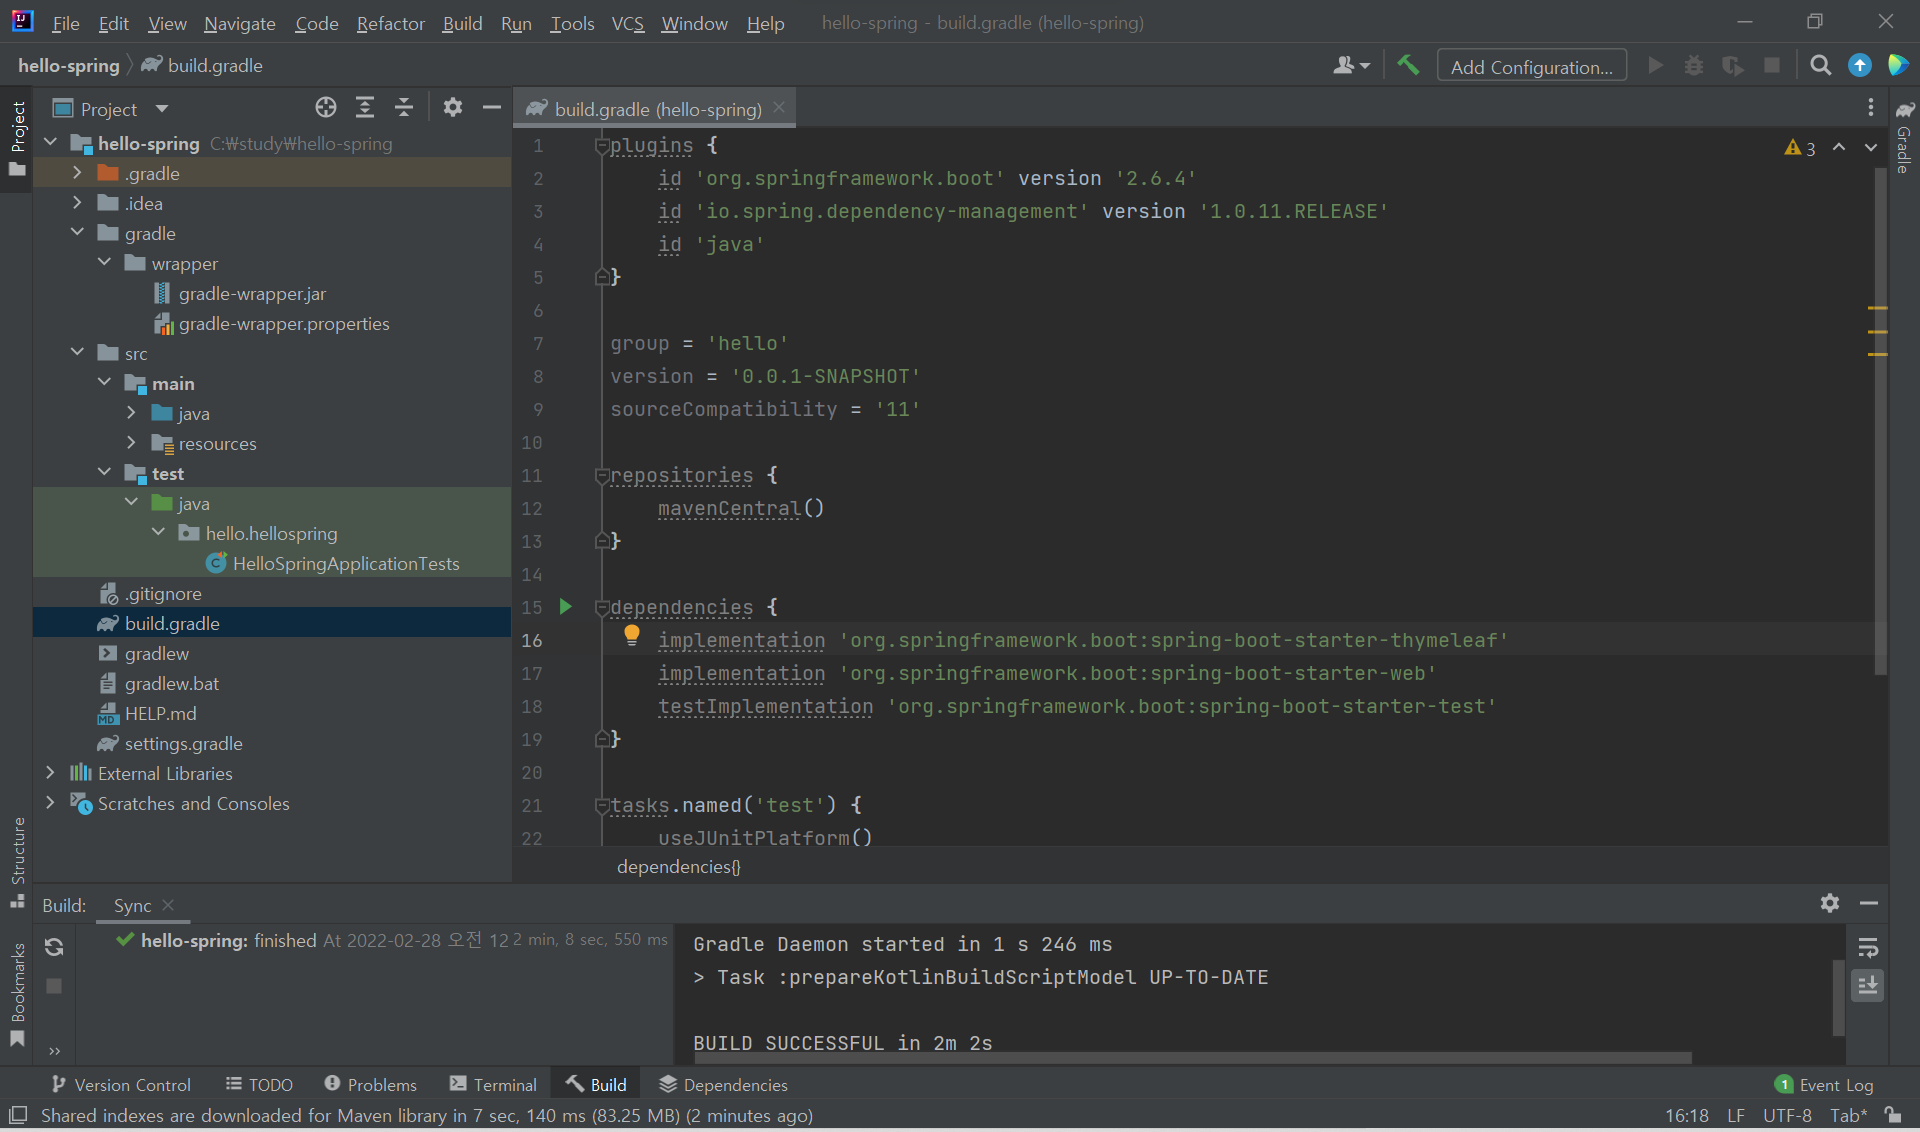Open the Project view dropdown
The width and height of the screenshot is (1920, 1132).
click(x=162, y=109)
